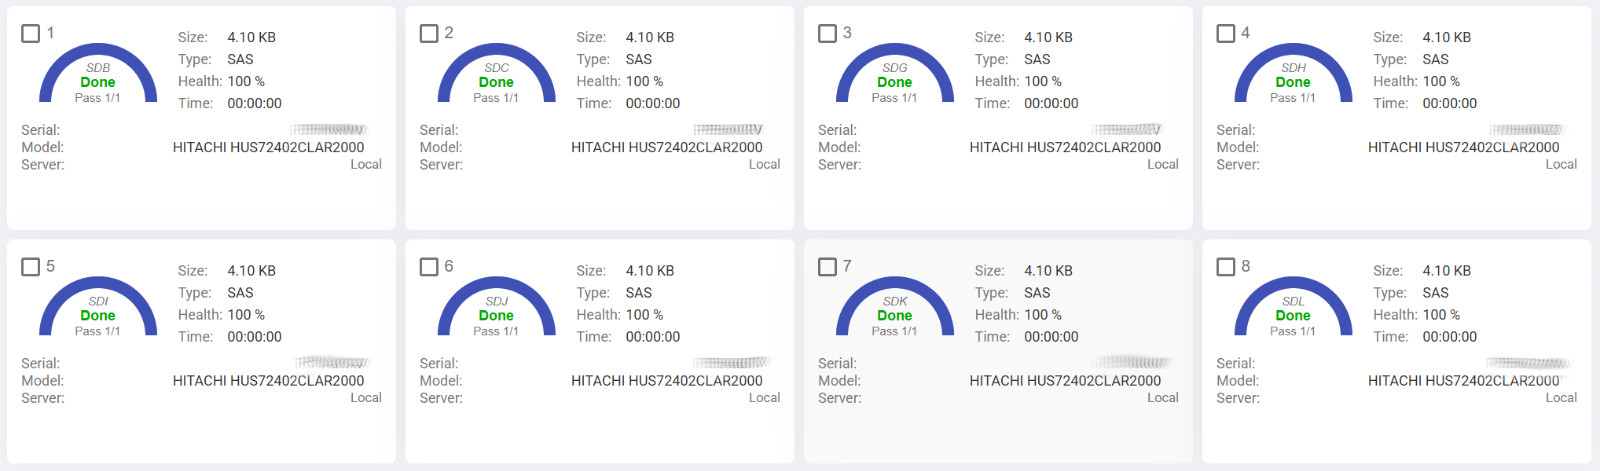The width and height of the screenshot is (1600, 471).
Task: Click the SDK Done progress gauge
Action: tap(895, 307)
